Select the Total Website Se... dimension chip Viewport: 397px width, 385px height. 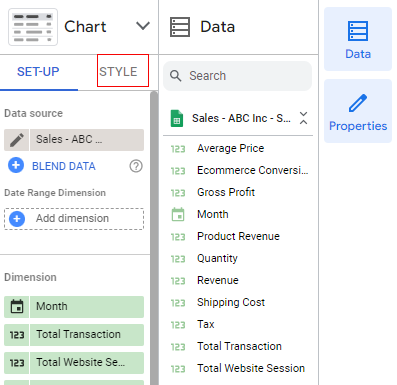[x=87, y=363]
